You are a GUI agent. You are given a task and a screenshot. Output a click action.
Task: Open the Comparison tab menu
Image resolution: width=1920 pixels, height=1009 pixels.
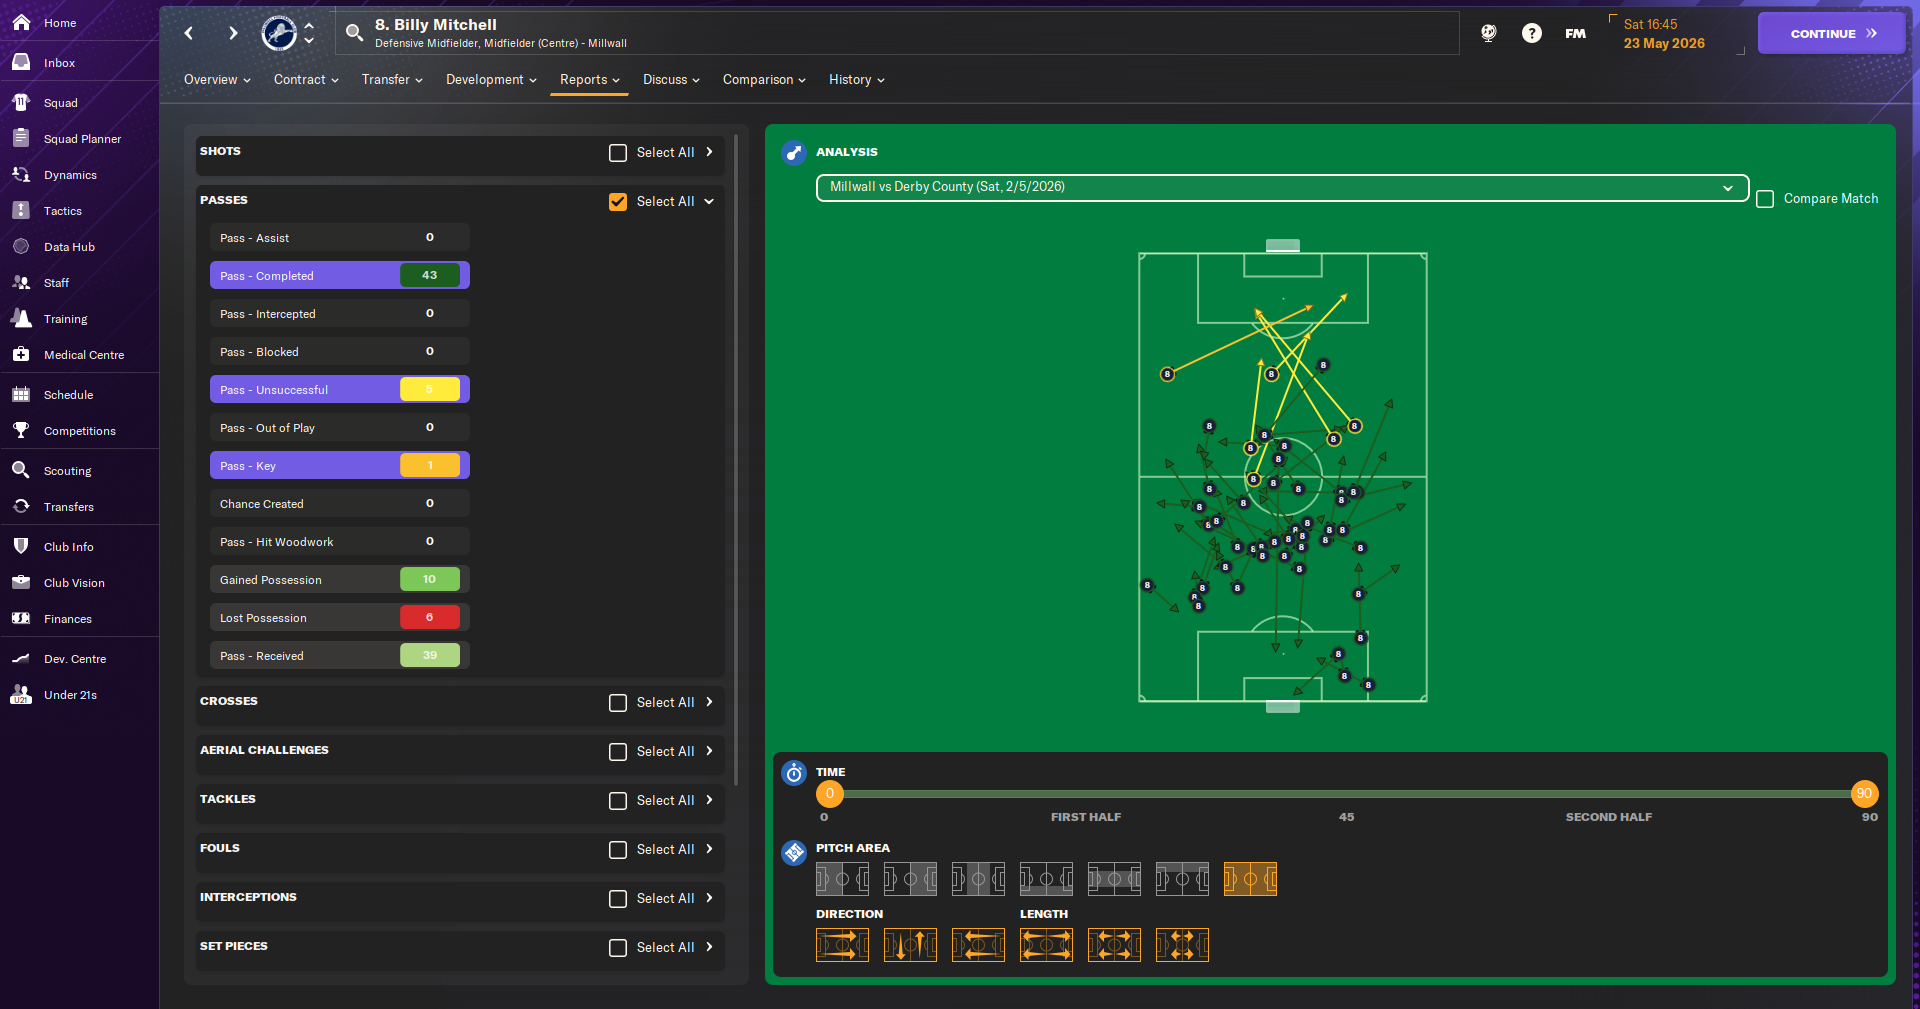point(764,80)
